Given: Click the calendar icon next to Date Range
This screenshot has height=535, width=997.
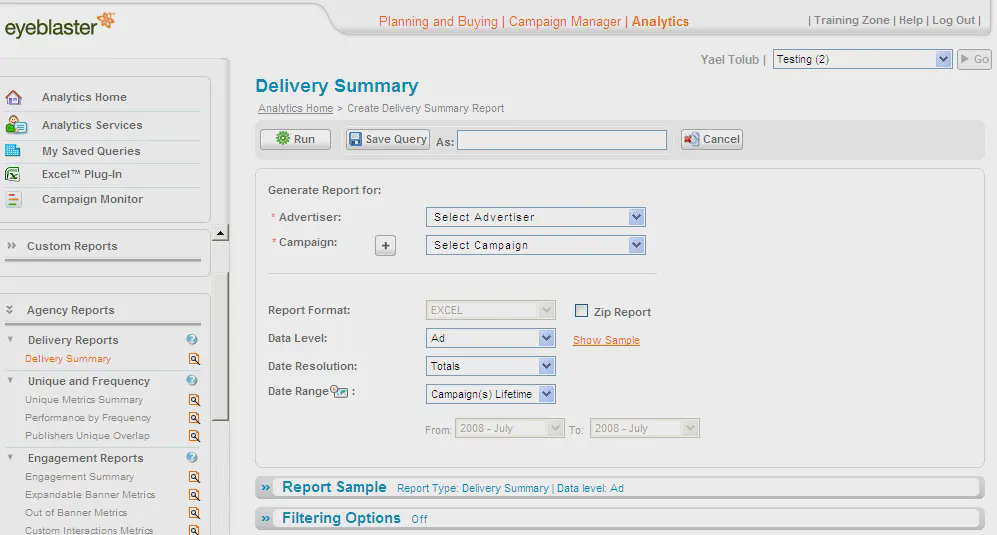Looking at the screenshot, I should [339, 392].
